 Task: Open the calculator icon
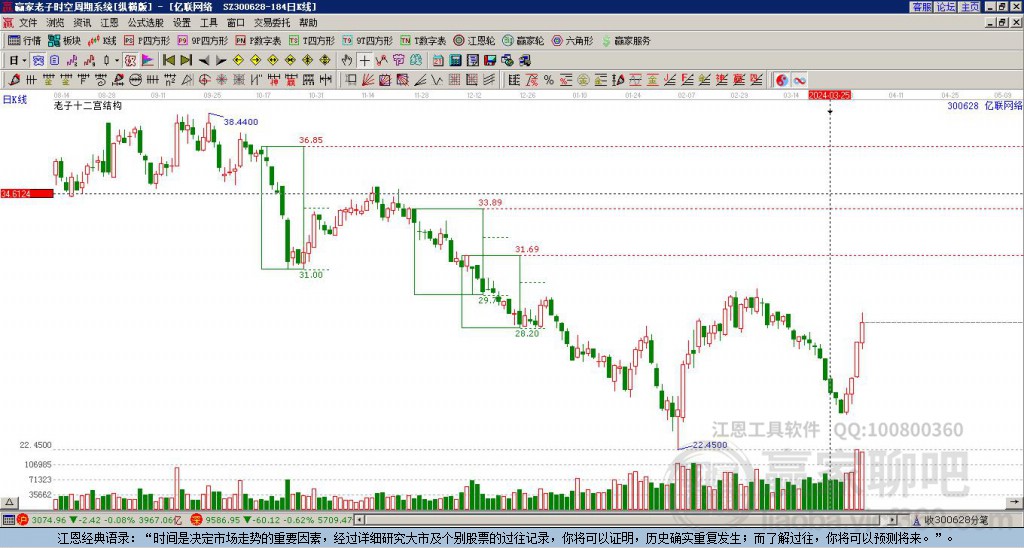(456, 61)
